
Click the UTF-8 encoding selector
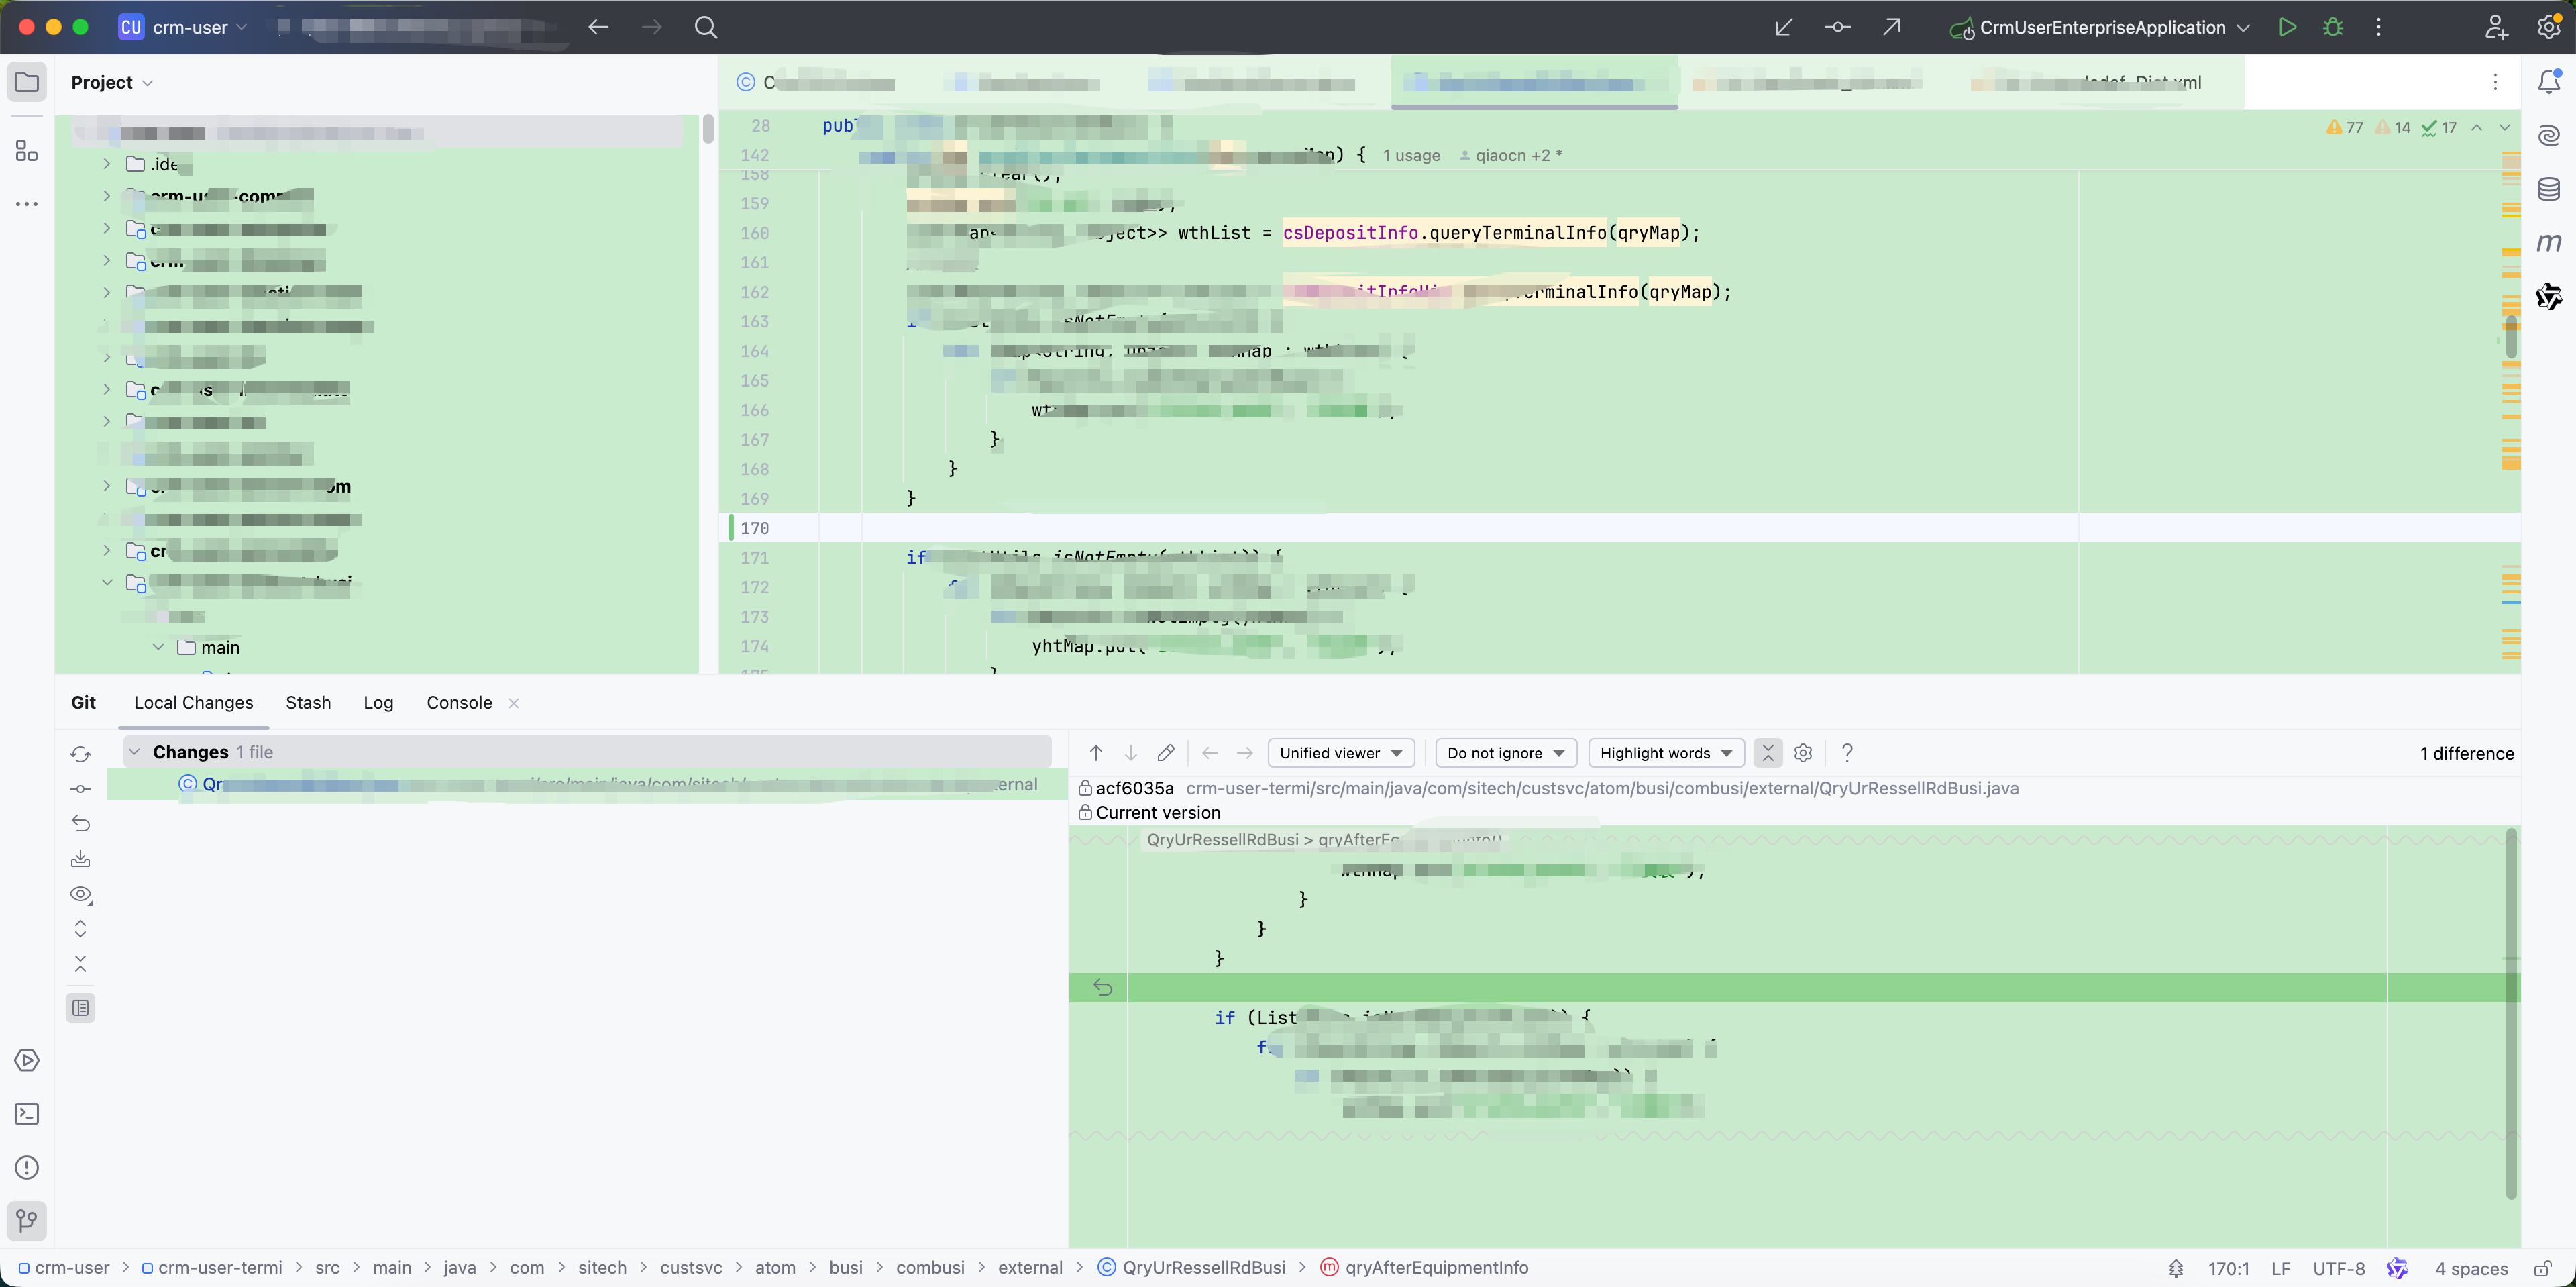(x=2338, y=1268)
